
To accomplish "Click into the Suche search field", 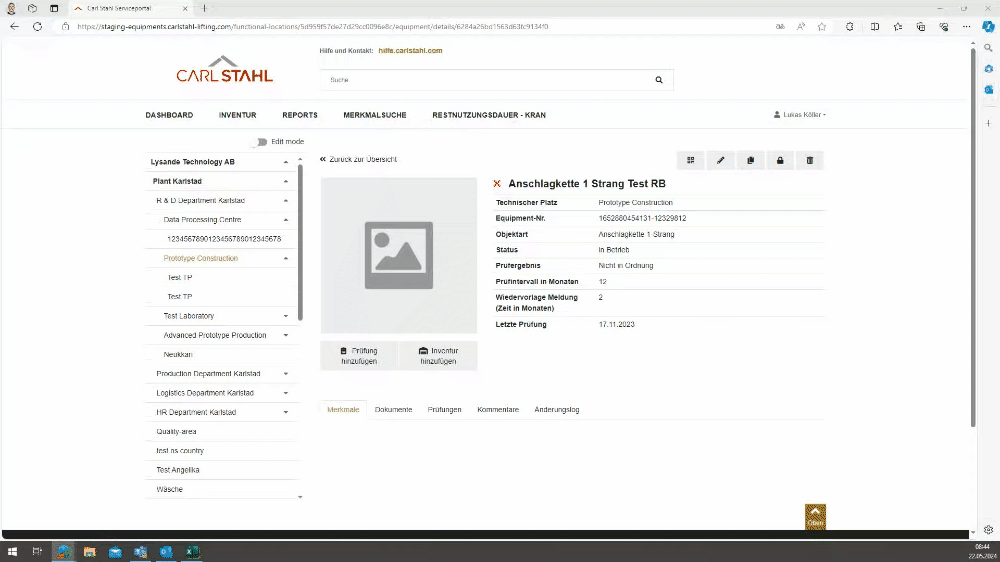I will pos(485,80).
